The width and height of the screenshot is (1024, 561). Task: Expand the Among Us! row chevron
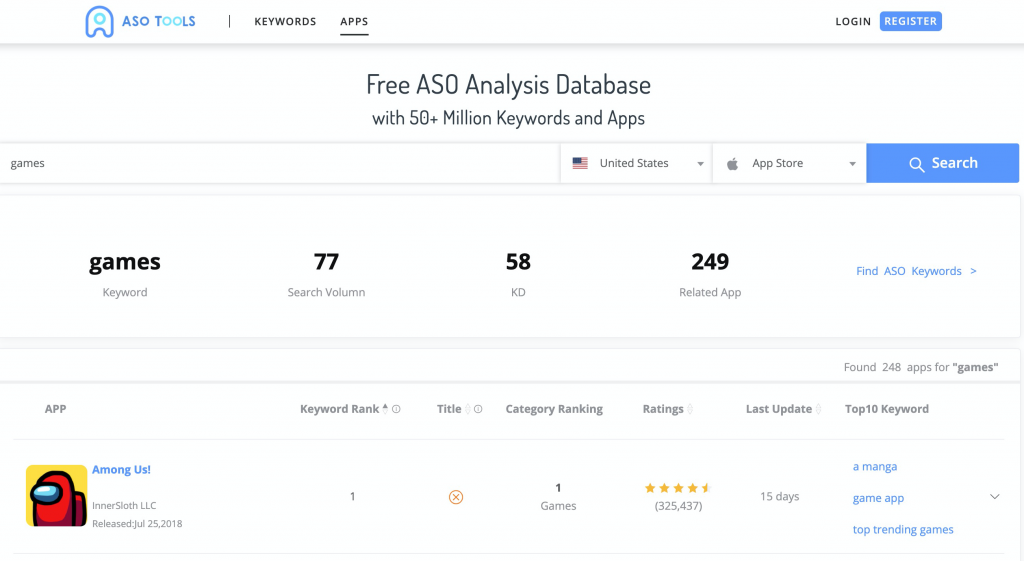994,497
